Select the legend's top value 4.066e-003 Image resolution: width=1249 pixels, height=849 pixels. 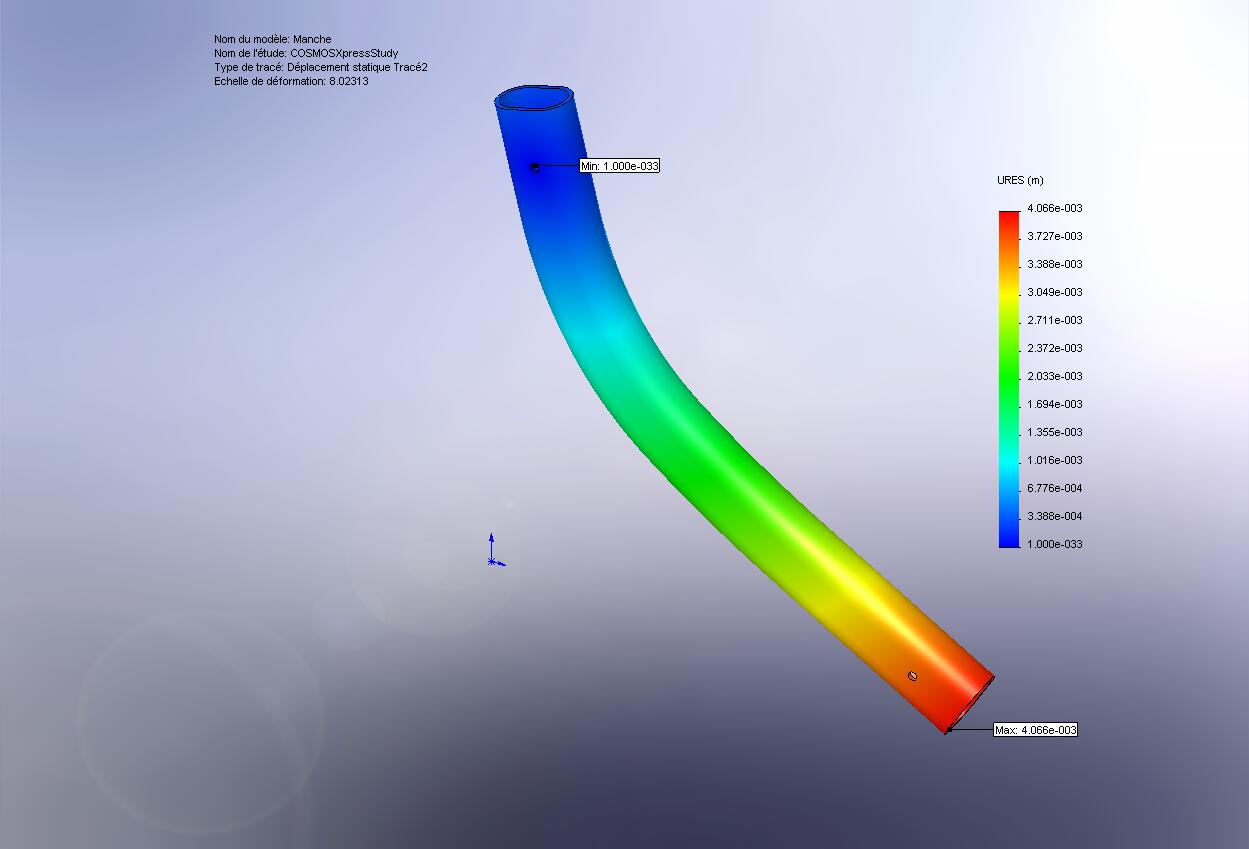pyautogui.click(x=1055, y=208)
